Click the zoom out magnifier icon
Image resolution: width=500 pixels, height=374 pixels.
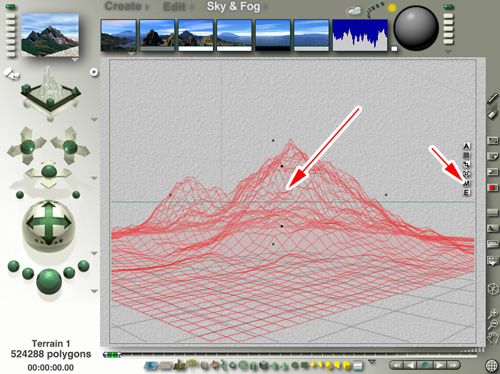(493, 324)
